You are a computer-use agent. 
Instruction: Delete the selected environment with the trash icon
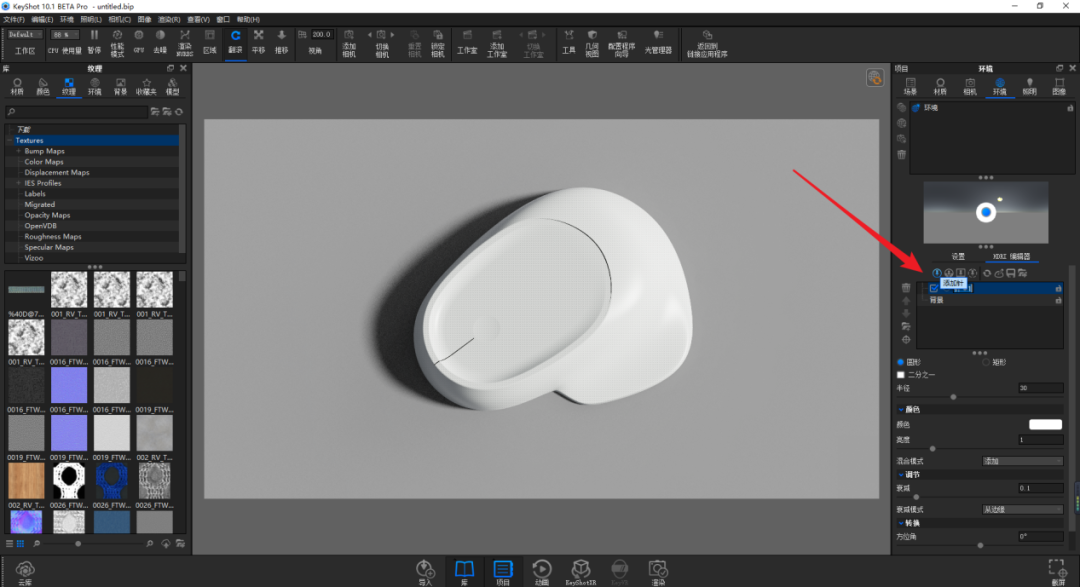click(902, 154)
